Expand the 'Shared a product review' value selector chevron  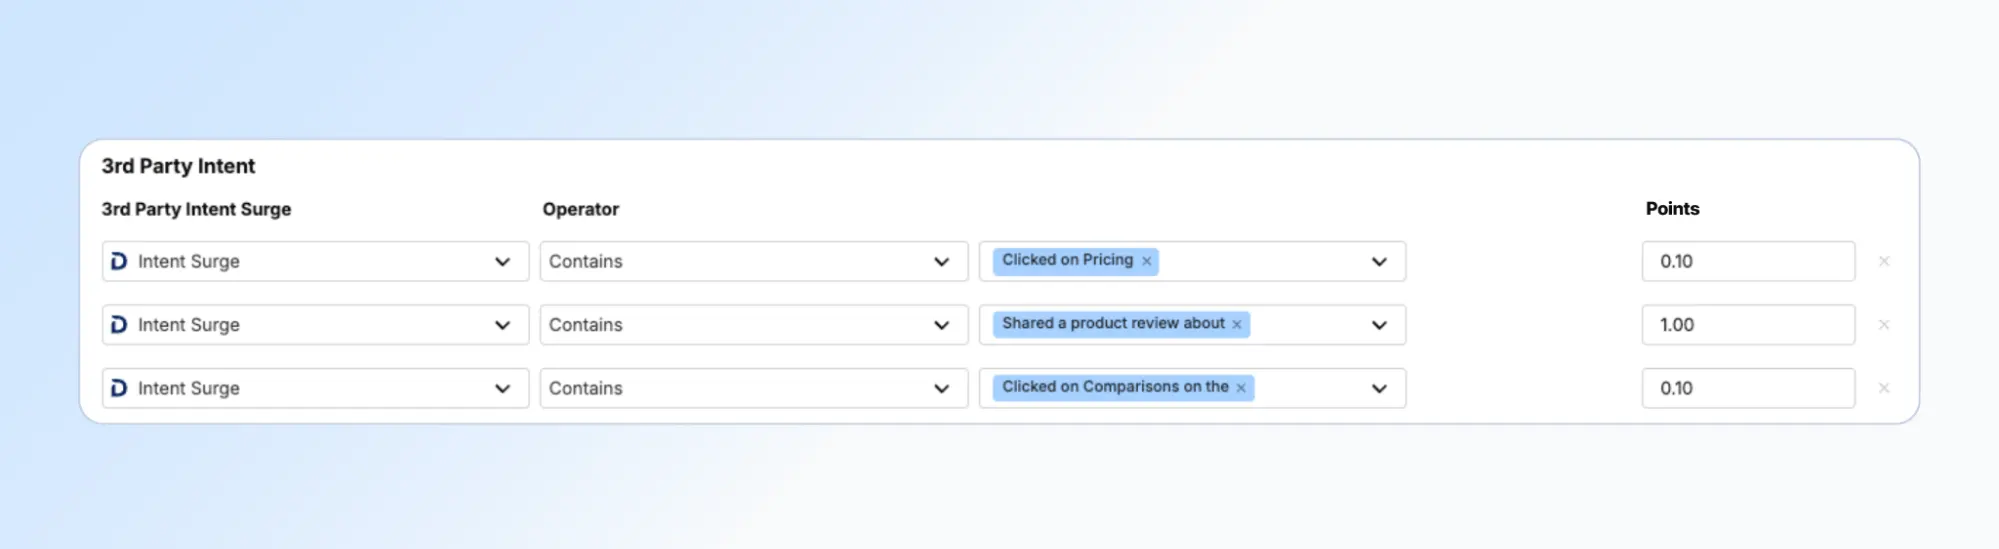1379,325
